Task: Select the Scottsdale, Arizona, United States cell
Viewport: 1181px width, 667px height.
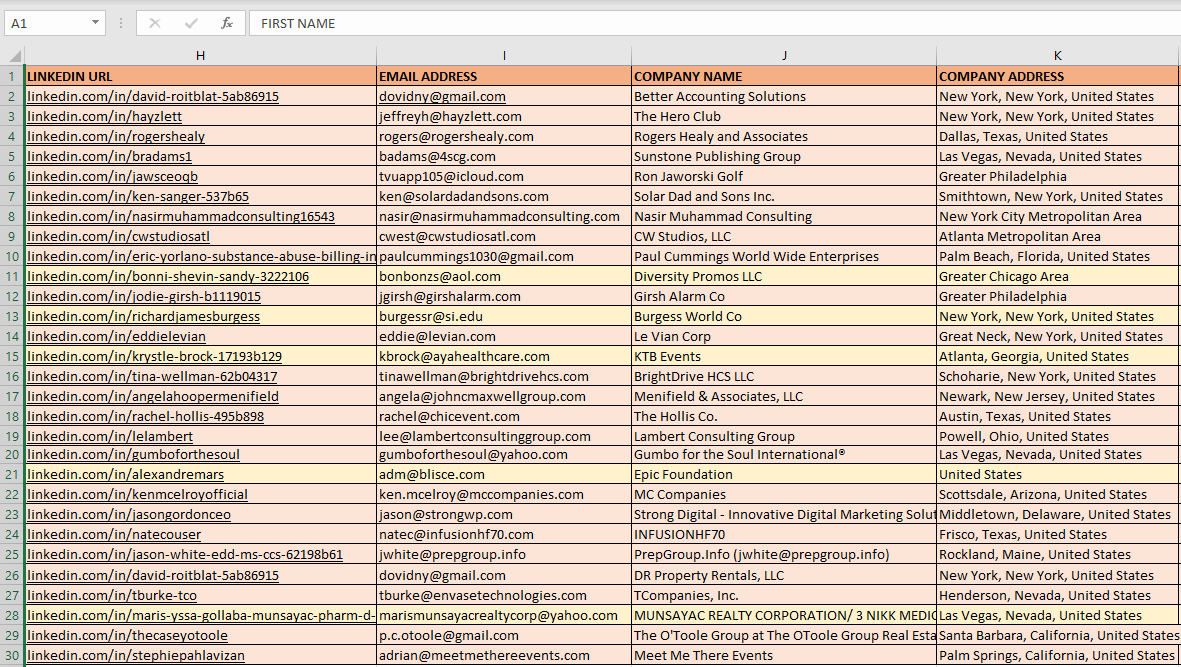Action: coord(1057,495)
